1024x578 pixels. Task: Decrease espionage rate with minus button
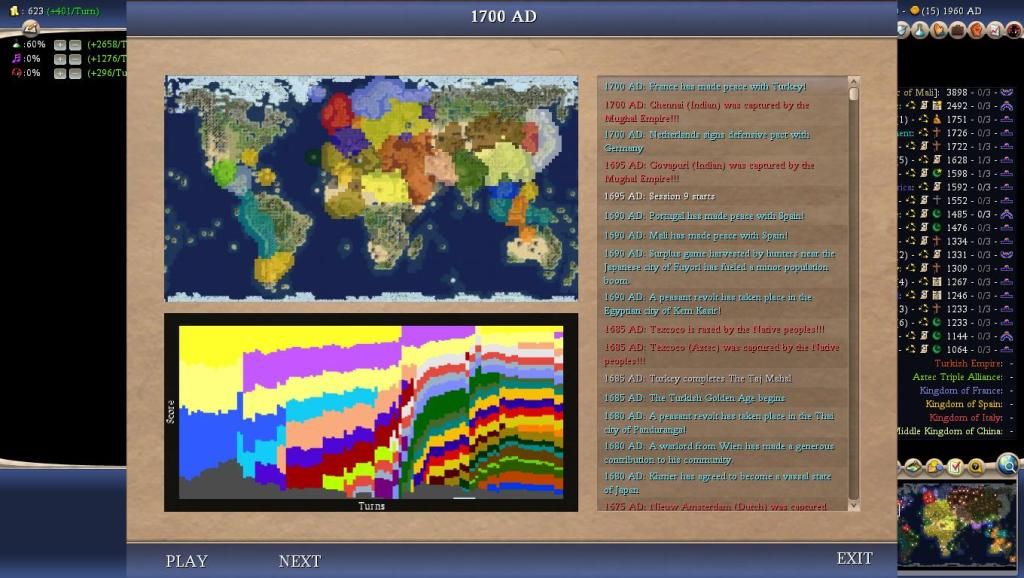(75, 73)
